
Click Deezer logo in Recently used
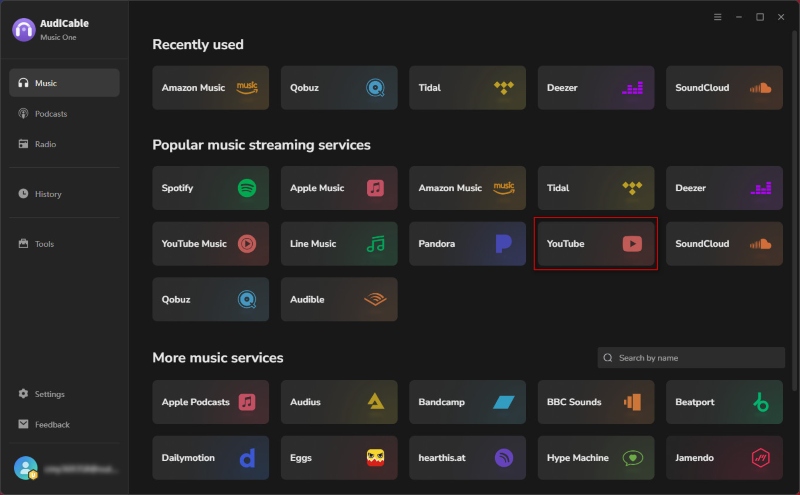click(x=632, y=88)
